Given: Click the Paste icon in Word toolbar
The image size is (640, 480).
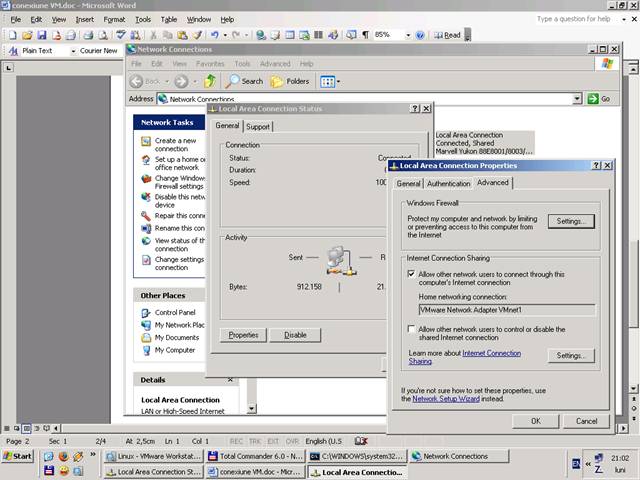Looking at the screenshot, I should pos(182,35).
